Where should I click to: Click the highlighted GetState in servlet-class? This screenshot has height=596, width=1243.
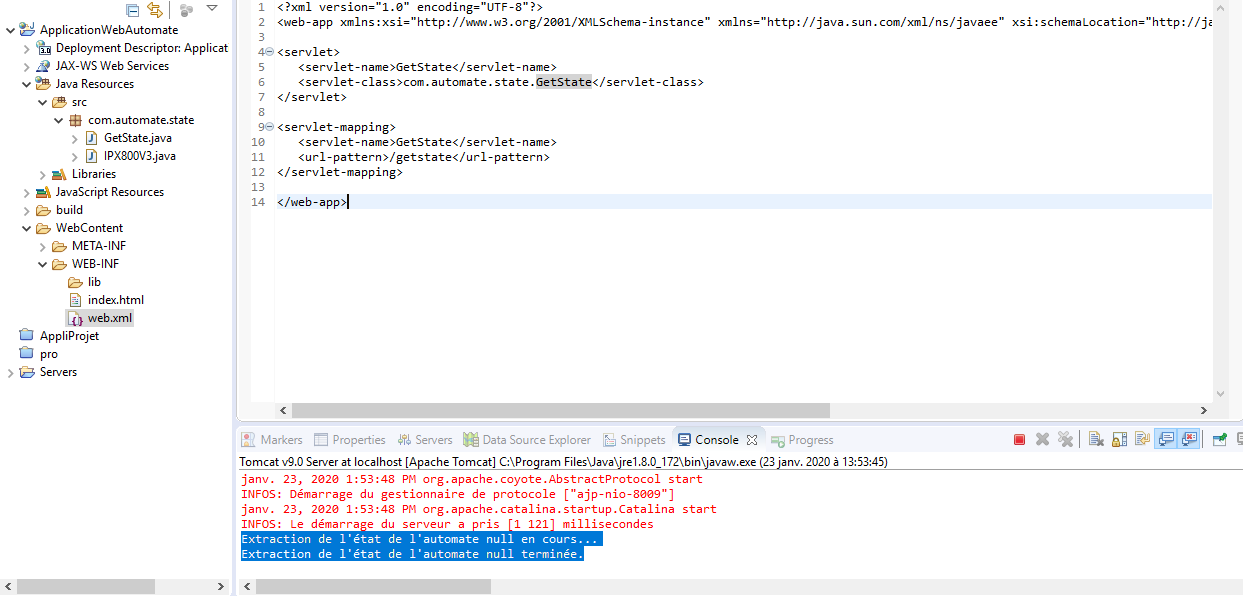[x=564, y=82]
